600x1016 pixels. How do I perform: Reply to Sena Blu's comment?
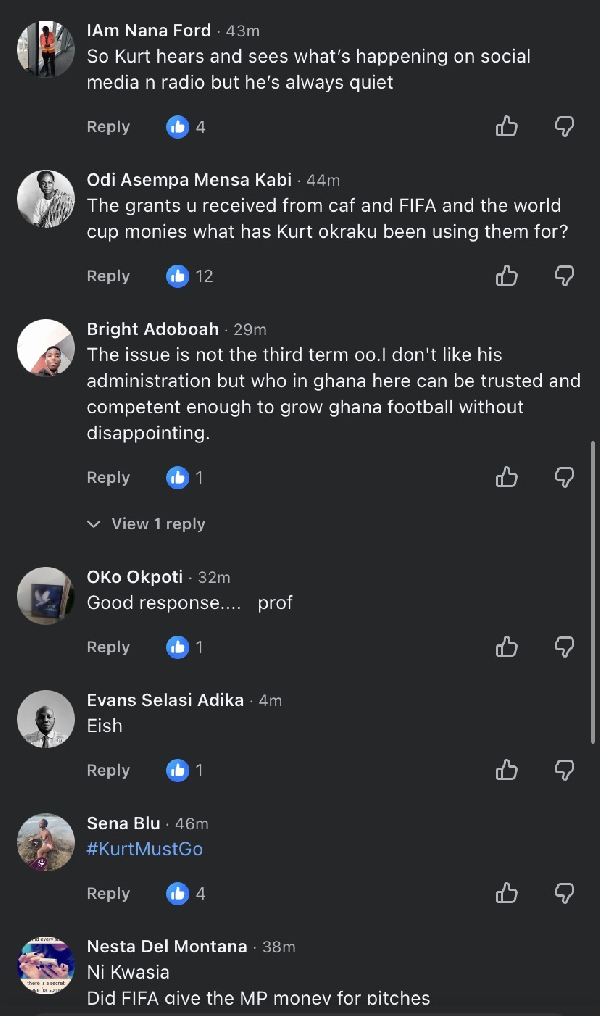click(x=108, y=894)
